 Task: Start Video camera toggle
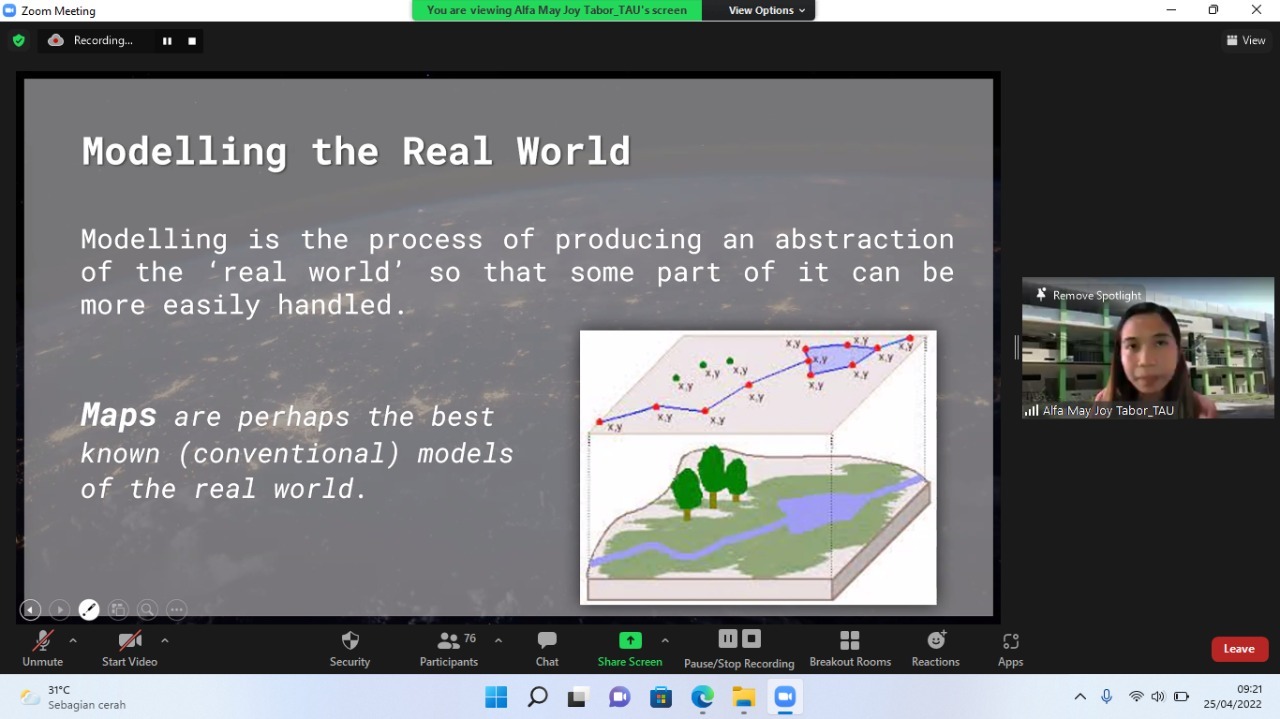point(129,648)
